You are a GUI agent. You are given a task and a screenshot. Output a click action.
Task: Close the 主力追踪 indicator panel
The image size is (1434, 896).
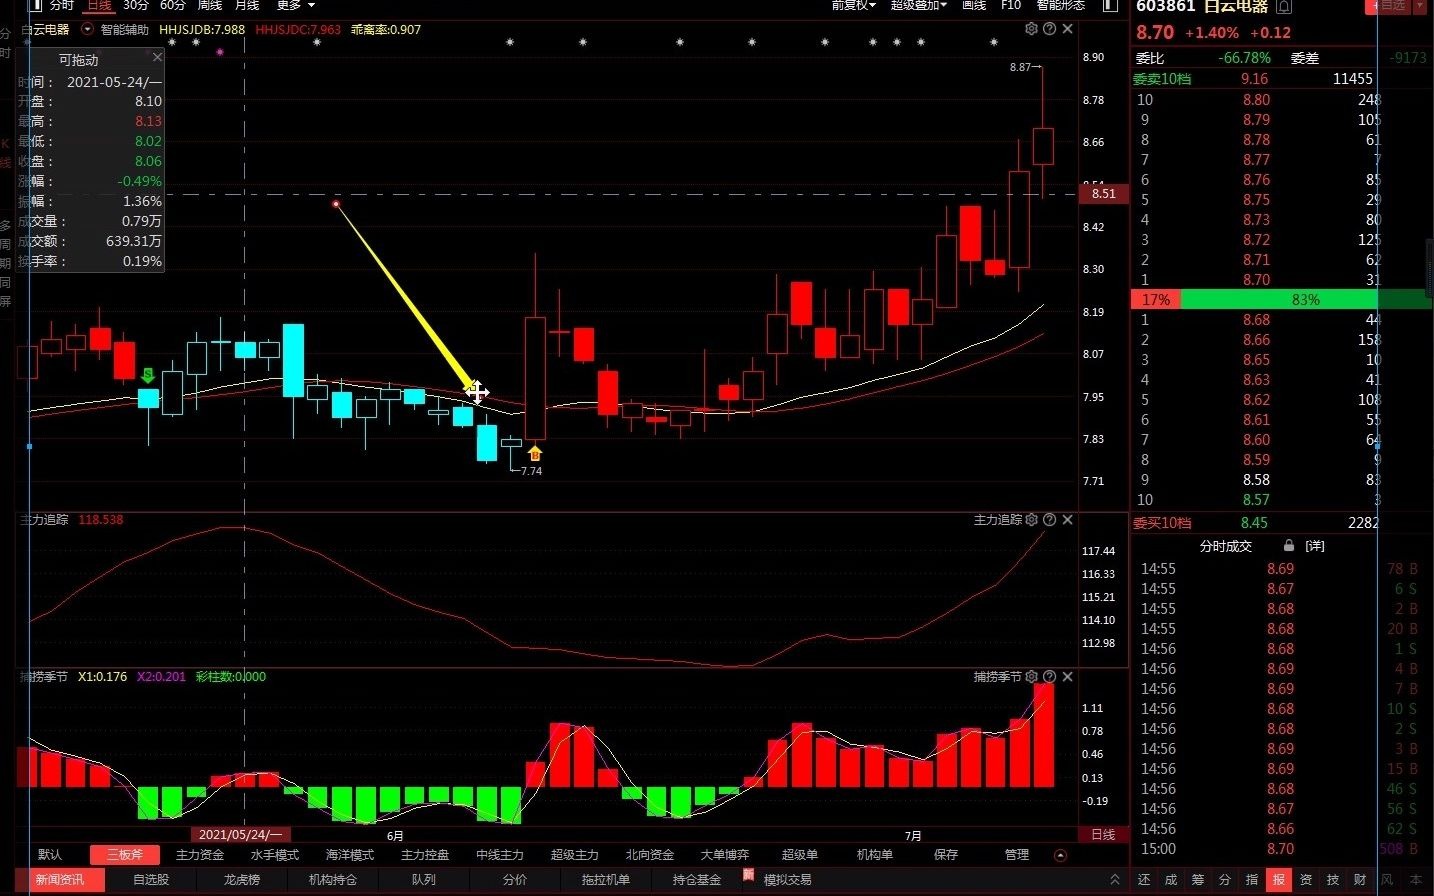1067,520
